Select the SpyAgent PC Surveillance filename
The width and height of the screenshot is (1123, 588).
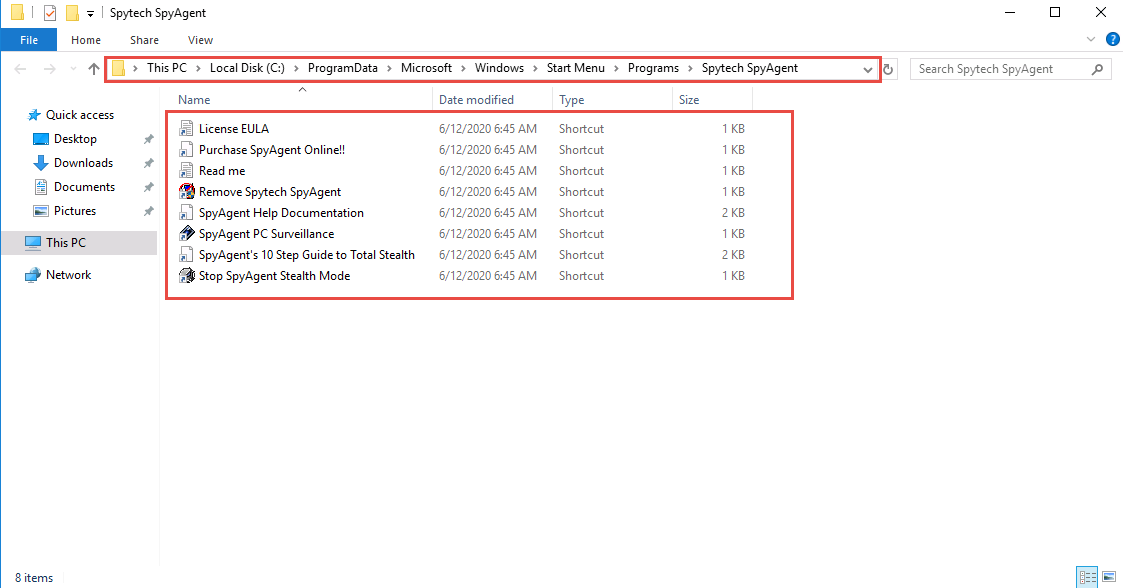point(266,233)
